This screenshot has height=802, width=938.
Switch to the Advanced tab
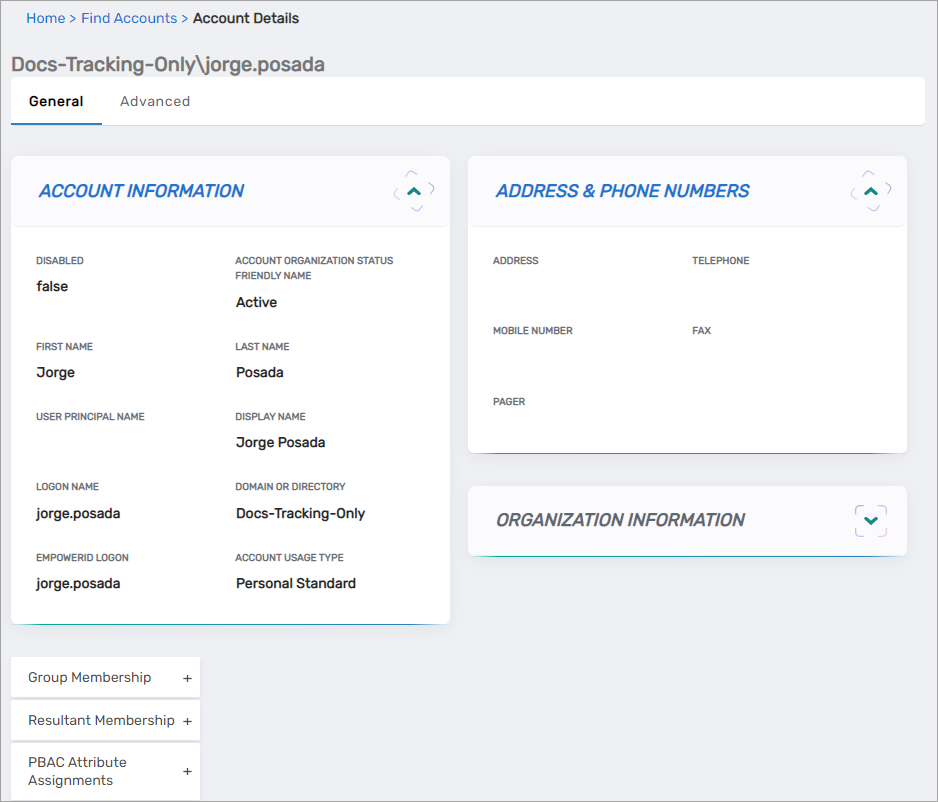pos(155,101)
